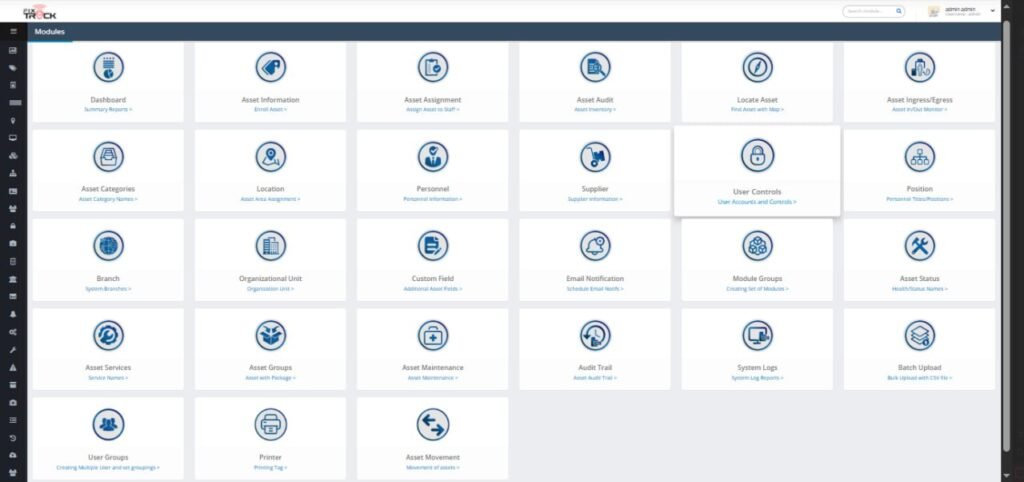Follow the Enroll Asset link

[270, 109]
